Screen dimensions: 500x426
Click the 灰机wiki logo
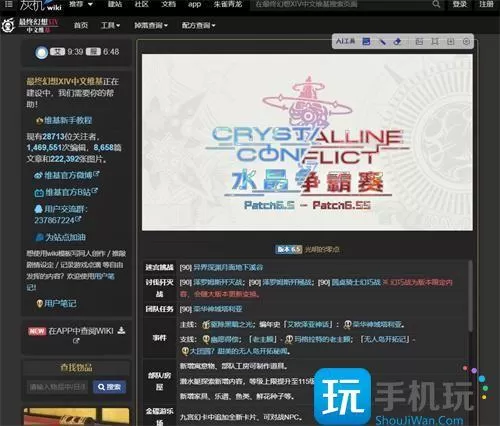click(x=40, y=5)
